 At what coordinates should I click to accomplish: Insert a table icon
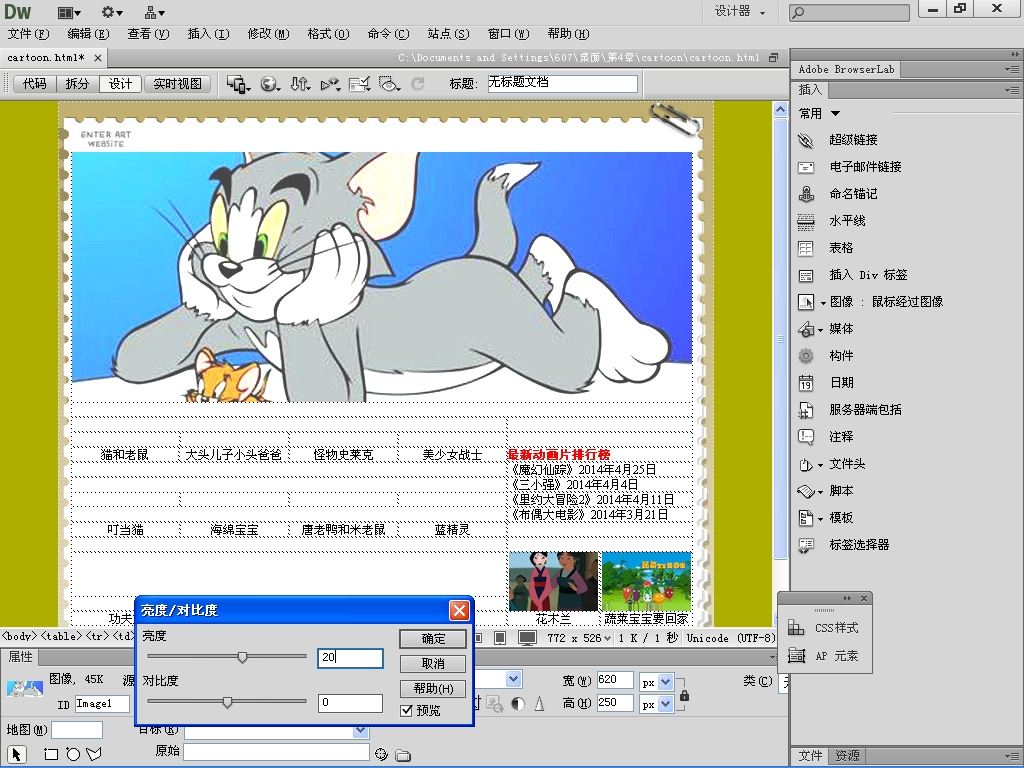pyautogui.click(x=806, y=248)
